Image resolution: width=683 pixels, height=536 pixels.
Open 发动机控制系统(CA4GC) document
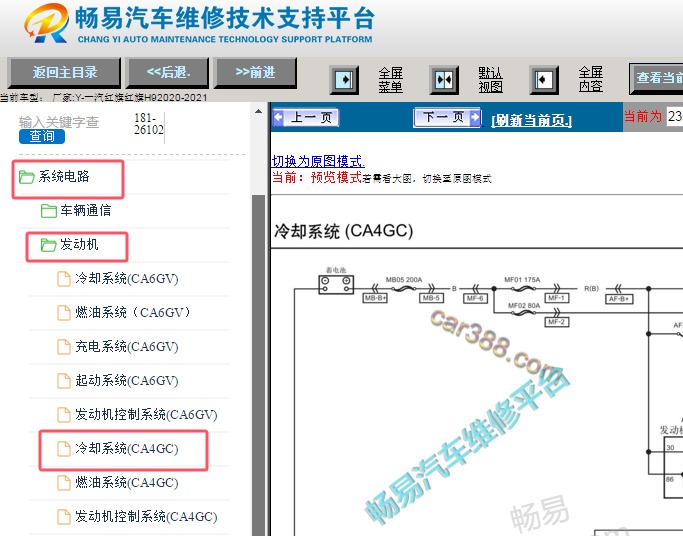(x=146, y=516)
